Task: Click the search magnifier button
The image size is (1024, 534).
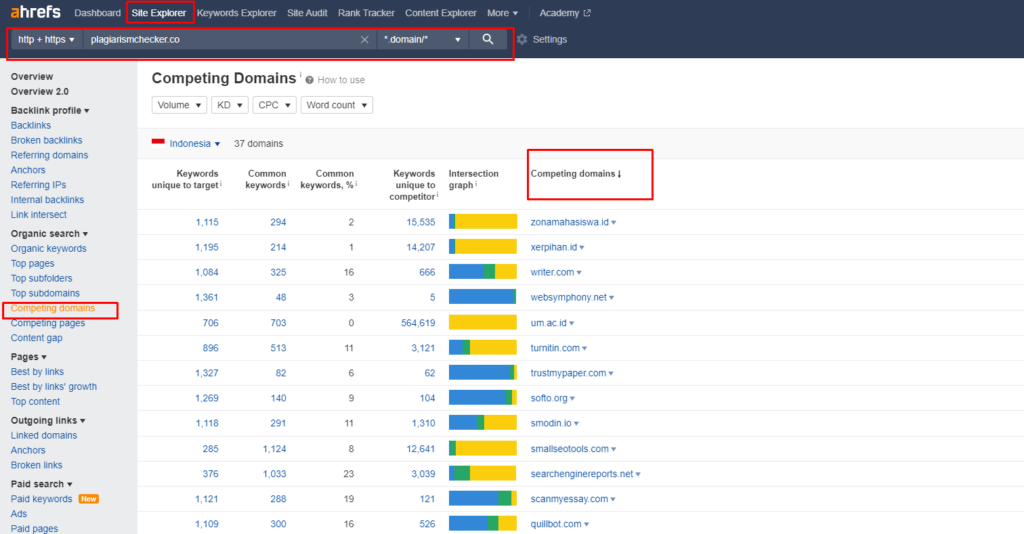Action: point(488,39)
